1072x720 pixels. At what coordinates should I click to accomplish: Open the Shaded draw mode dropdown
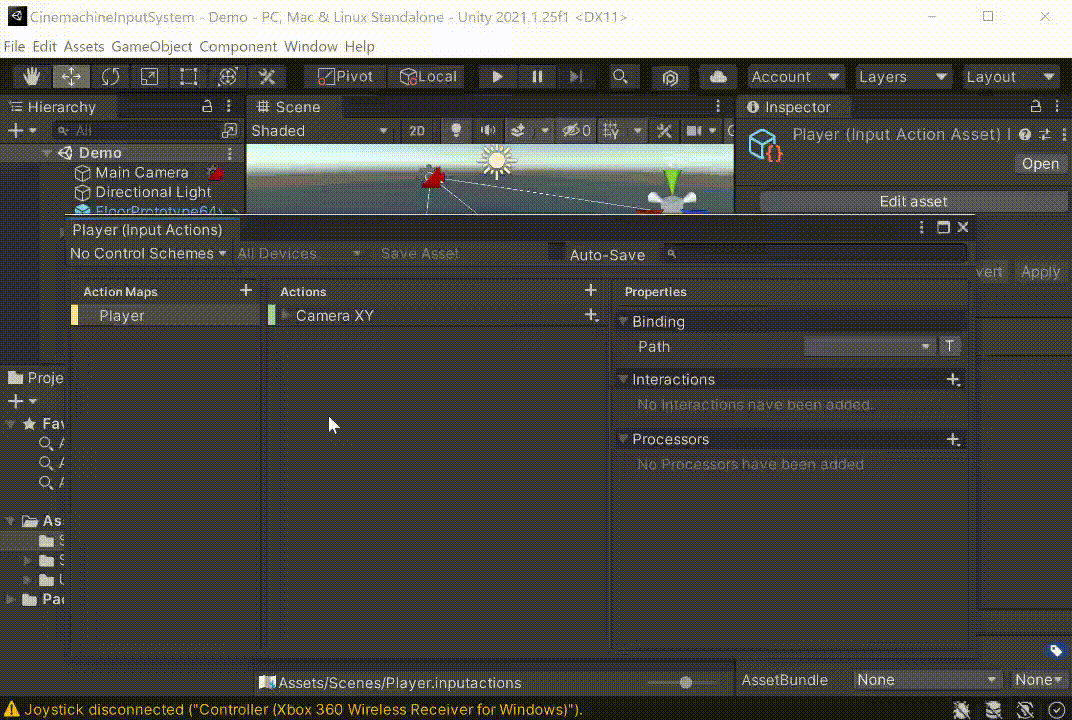point(319,131)
